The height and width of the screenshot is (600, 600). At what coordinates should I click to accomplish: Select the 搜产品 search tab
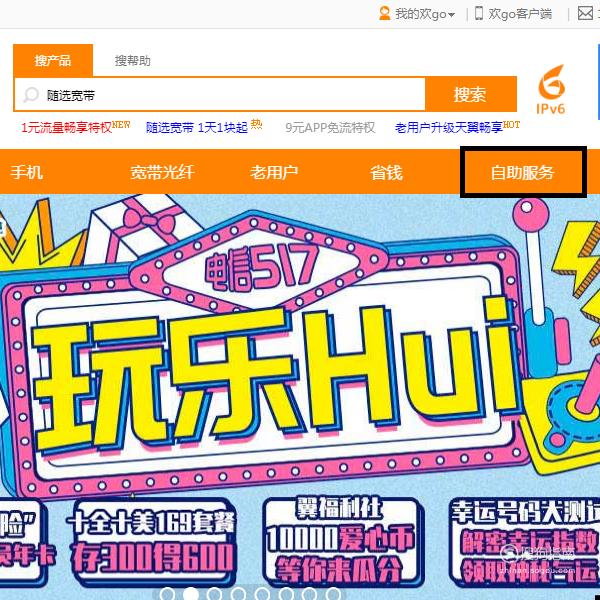[53, 60]
